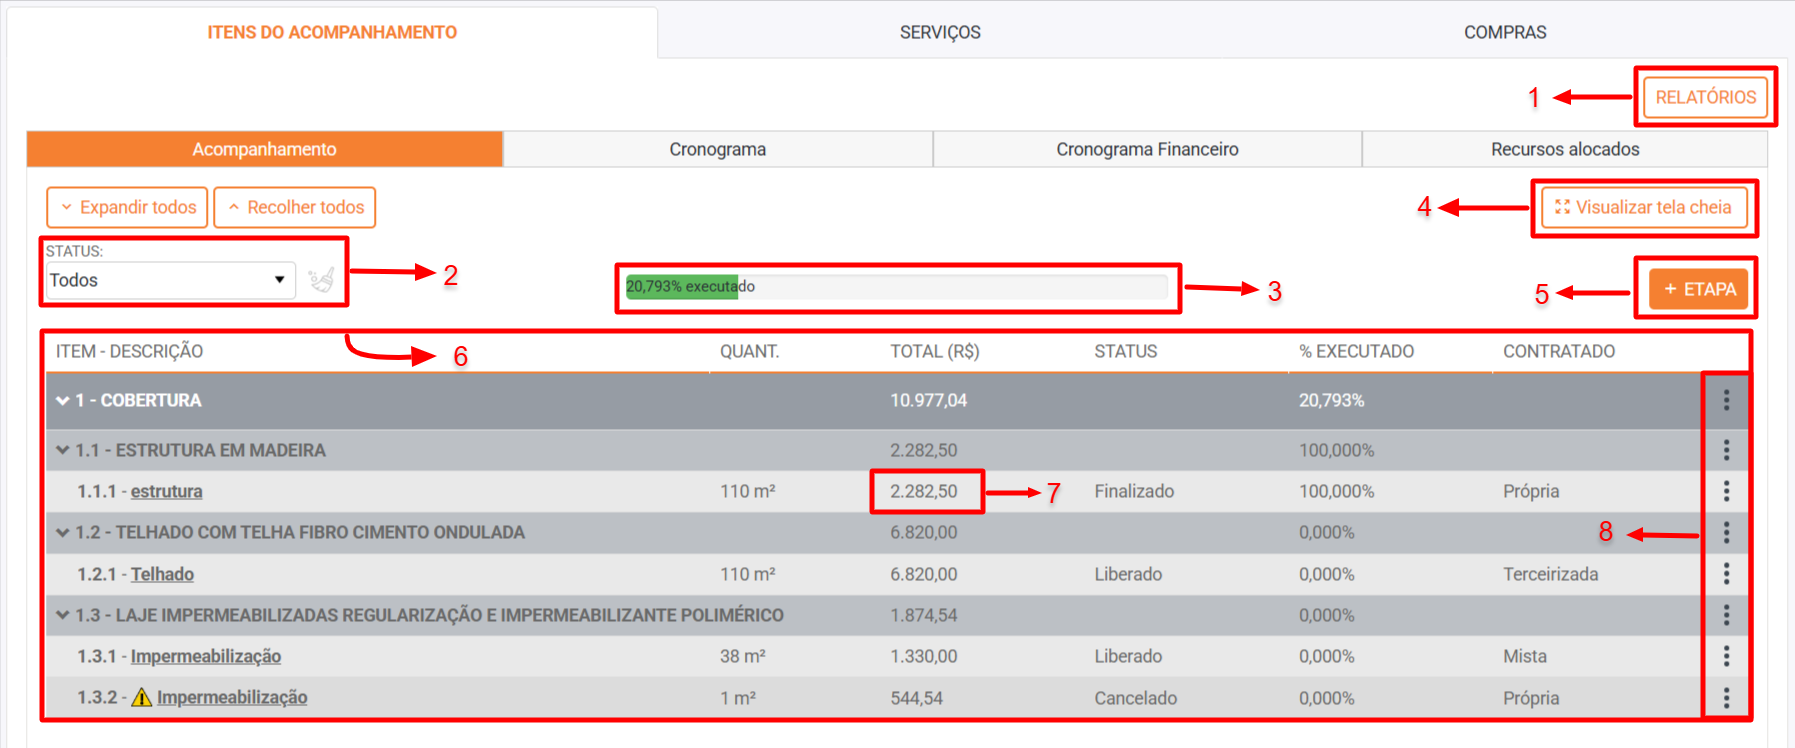
Task: Open three-dot menu for 1.2.1 Telhado row
Action: 1726,574
